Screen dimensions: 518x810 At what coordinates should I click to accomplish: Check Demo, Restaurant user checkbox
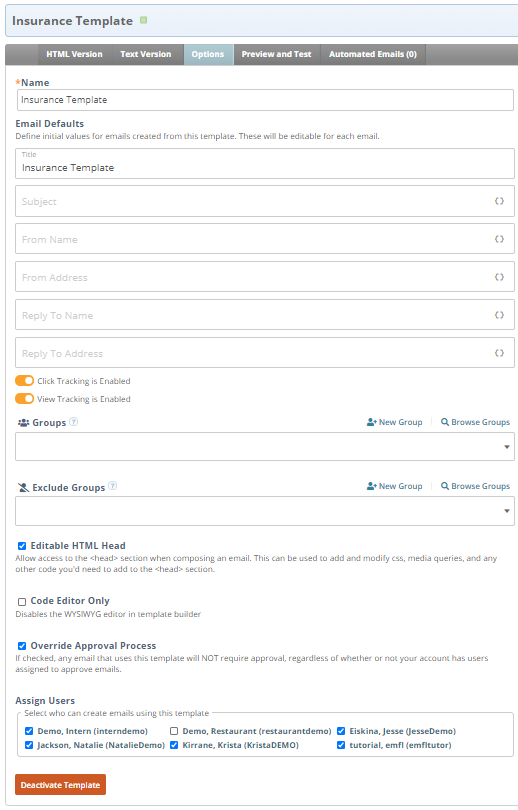click(x=174, y=731)
